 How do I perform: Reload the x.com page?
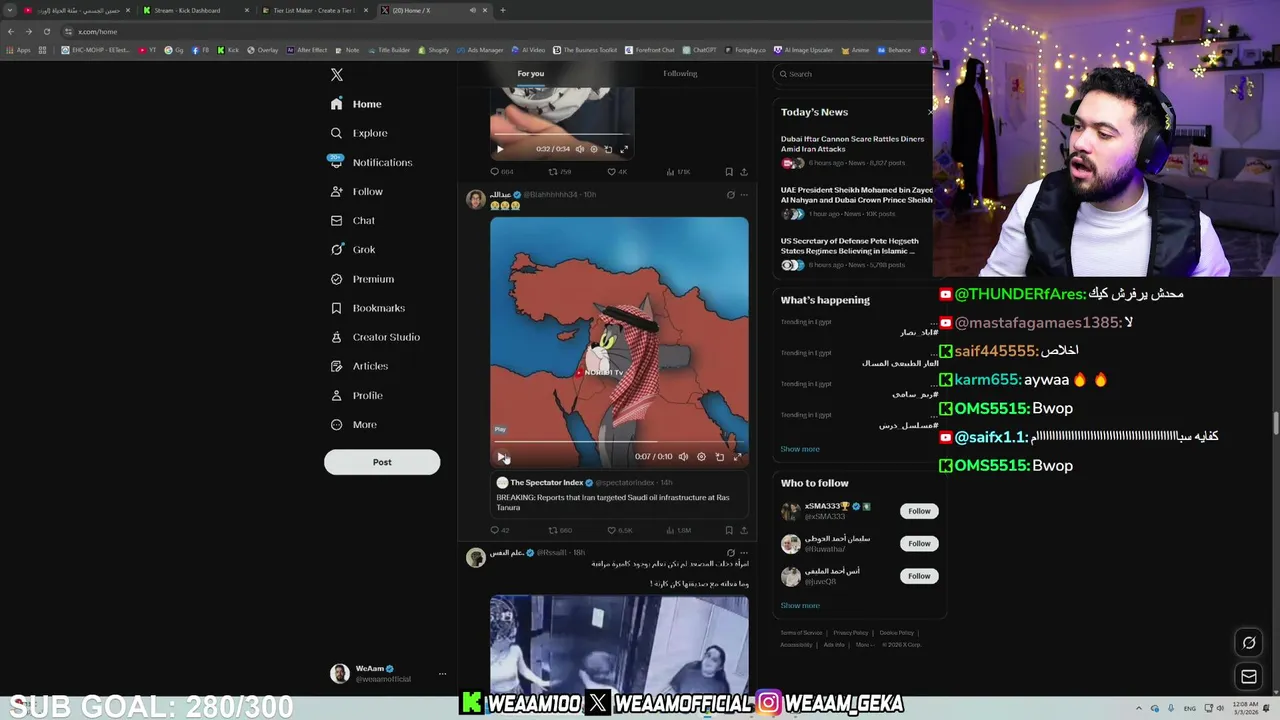tap(46, 31)
